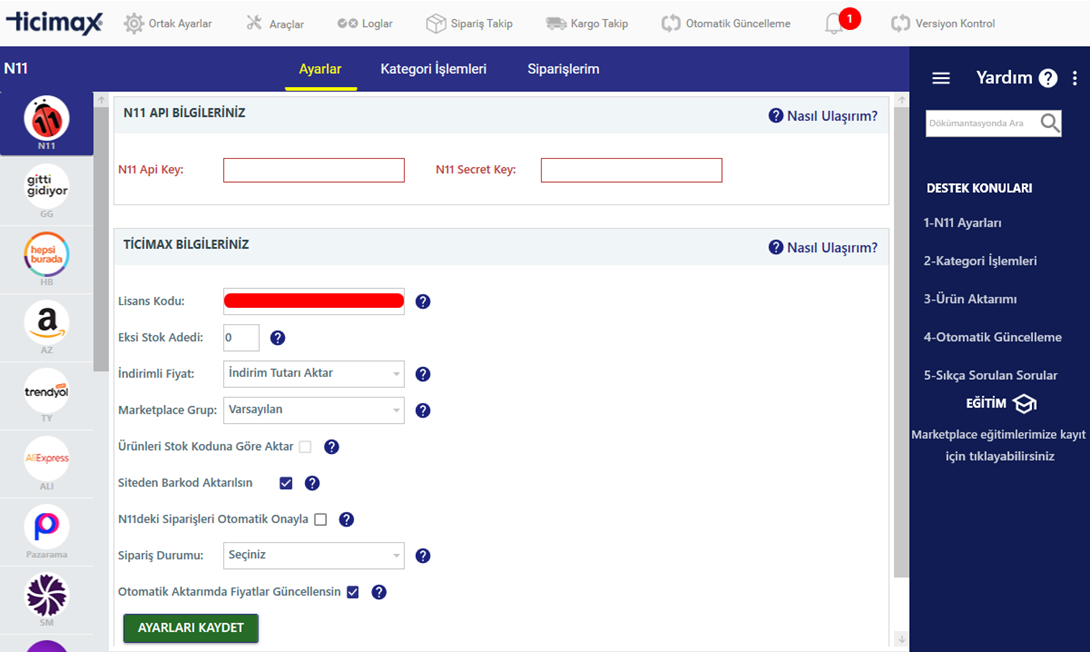The width and height of the screenshot is (1090, 652).
Task: Focus the N11 Secret Key field
Action: coord(631,170)
